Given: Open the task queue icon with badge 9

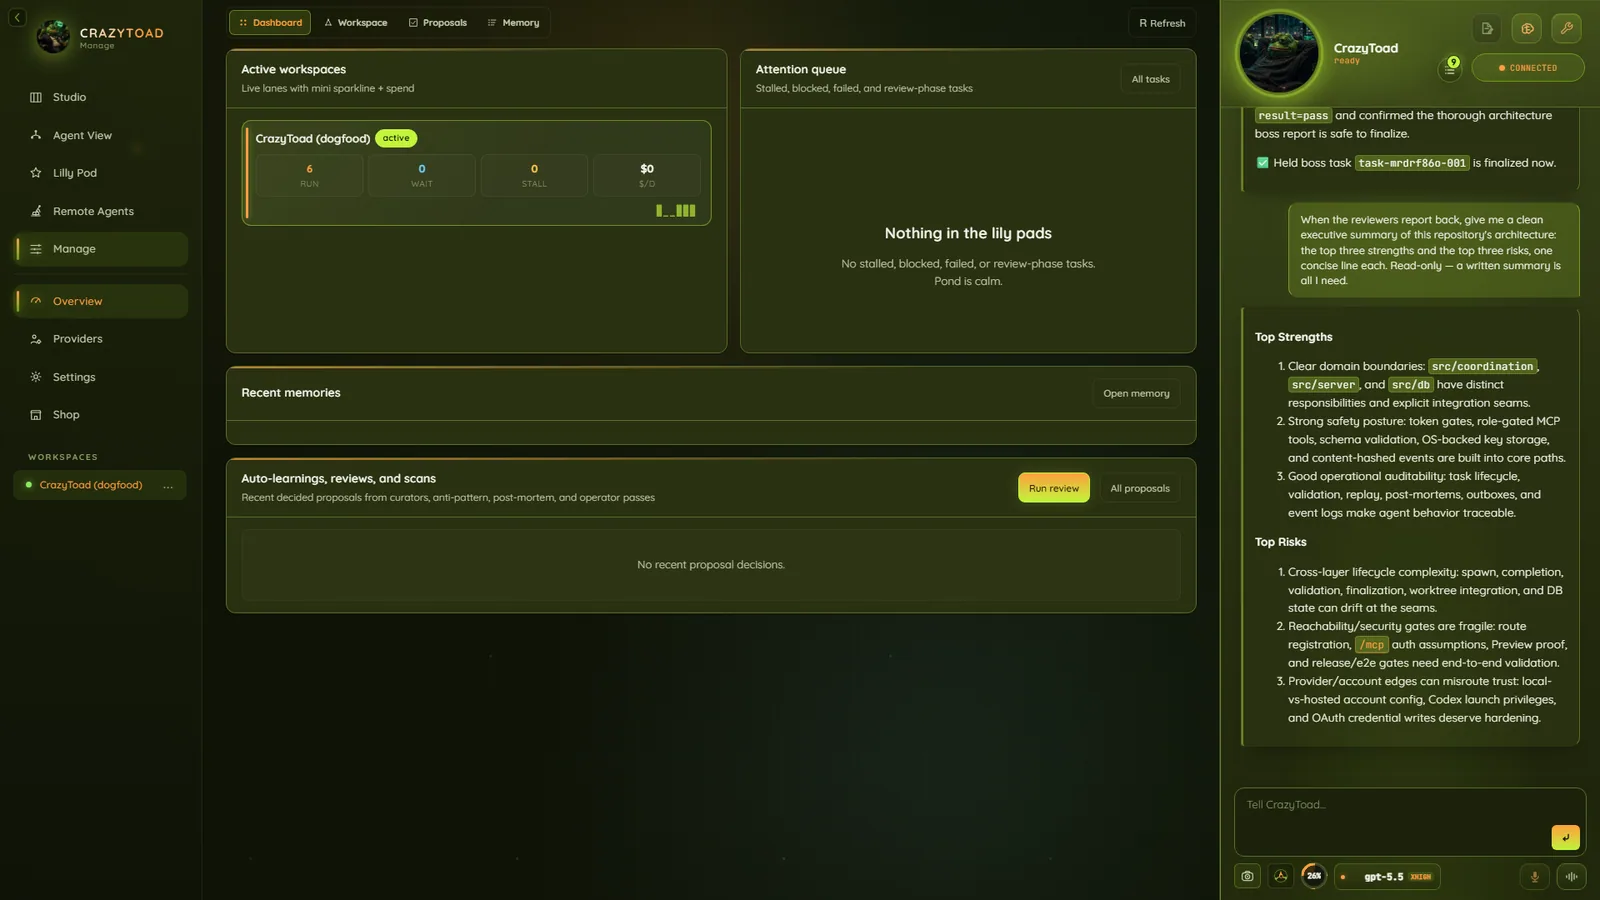Looking at the screenshot, I should (1450, 67).
